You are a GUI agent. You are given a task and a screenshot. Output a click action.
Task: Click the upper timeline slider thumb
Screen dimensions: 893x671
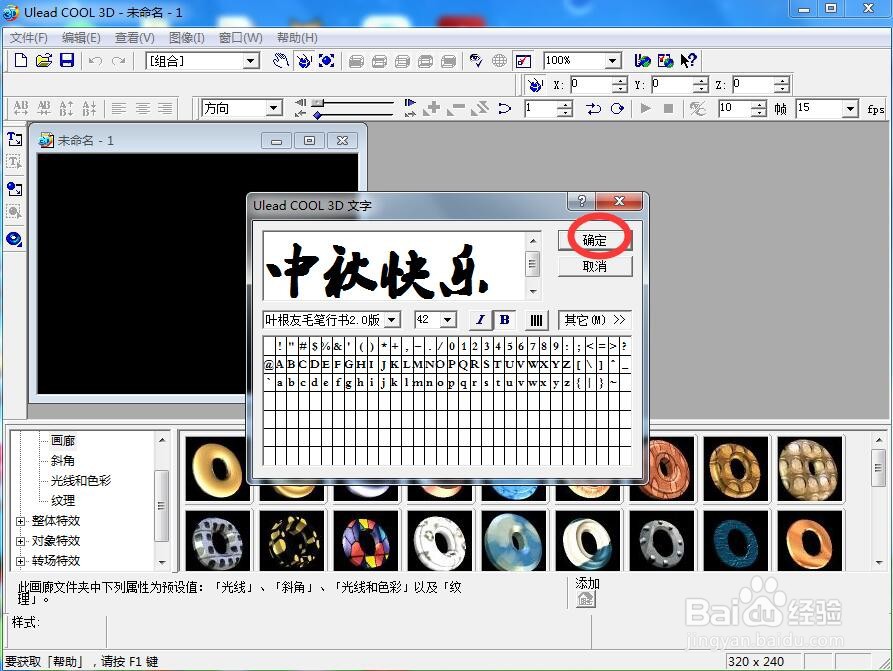point(318,103)
